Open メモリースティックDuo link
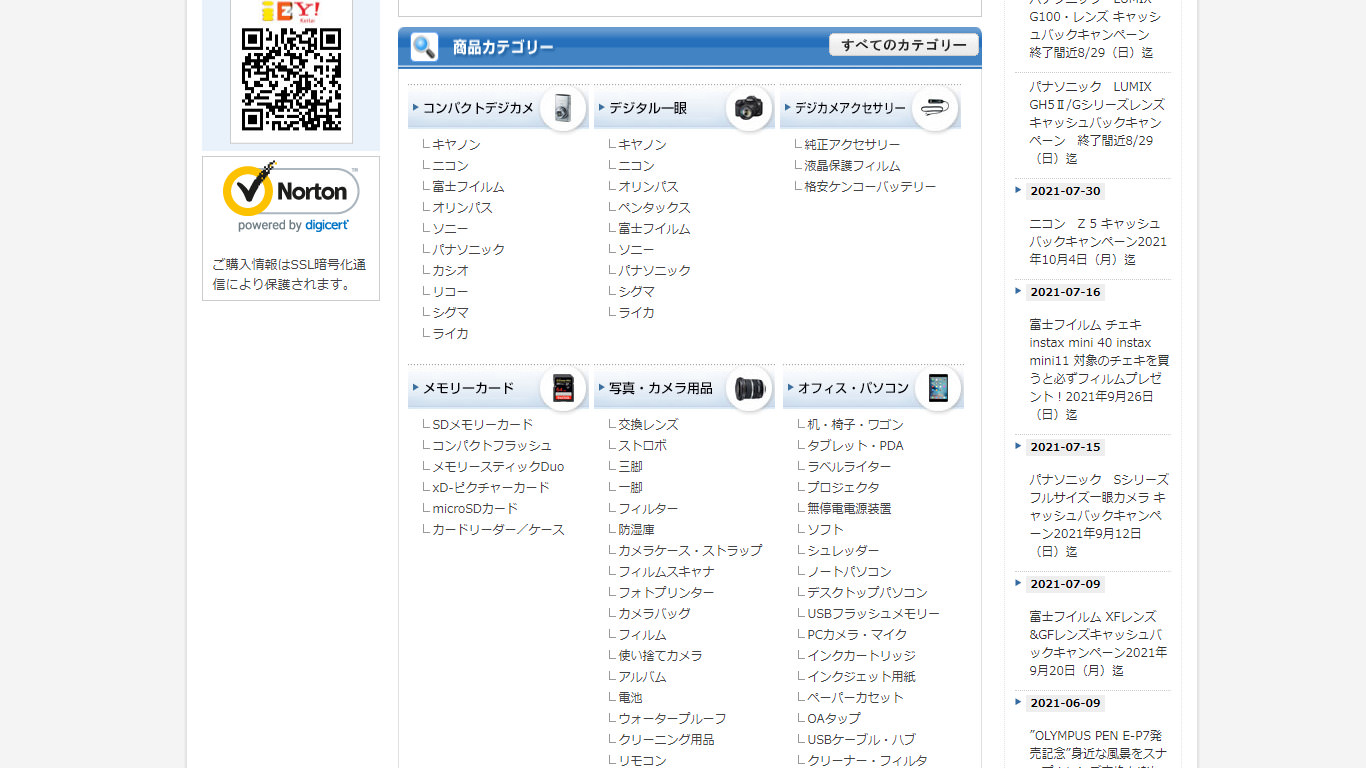 point(498,467)
